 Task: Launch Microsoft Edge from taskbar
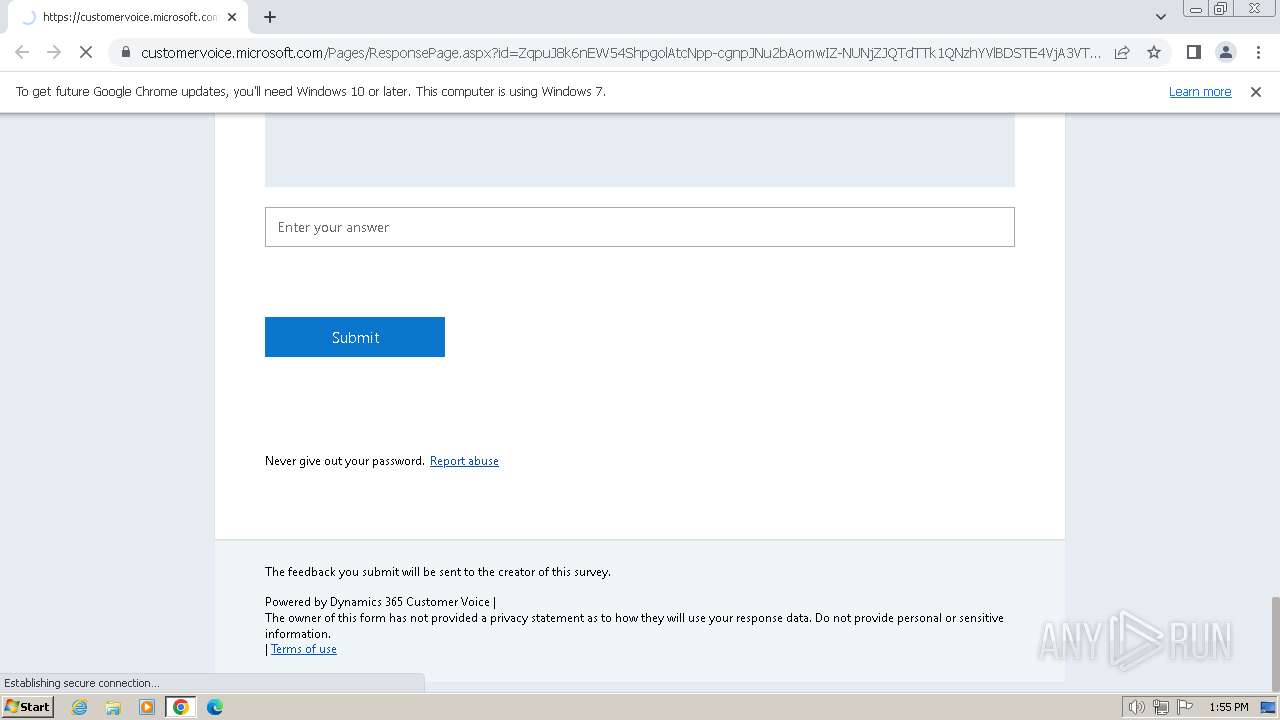(x=215, y=707)
